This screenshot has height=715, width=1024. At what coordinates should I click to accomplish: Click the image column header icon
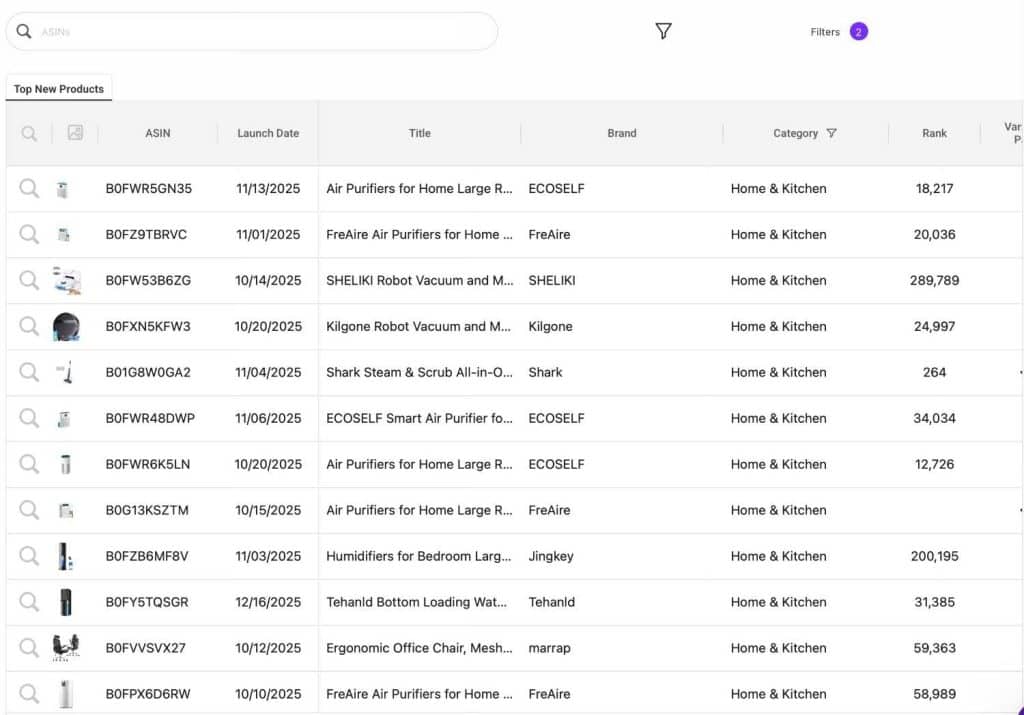75,132
